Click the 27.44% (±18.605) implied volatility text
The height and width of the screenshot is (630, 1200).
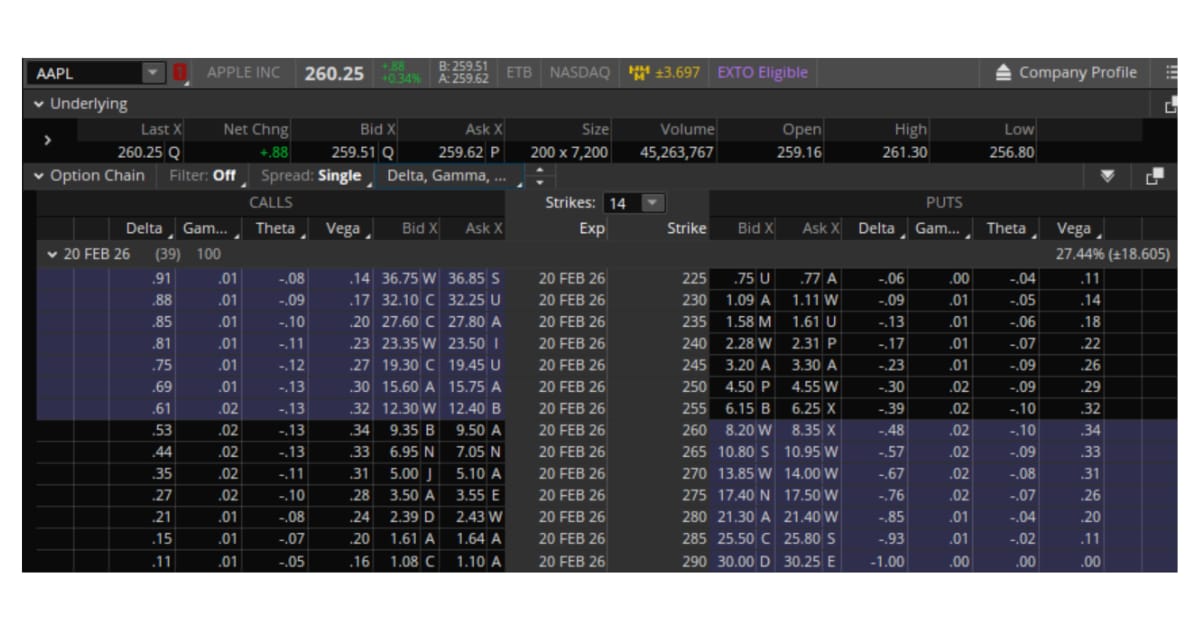click(x=1112, y=254)
